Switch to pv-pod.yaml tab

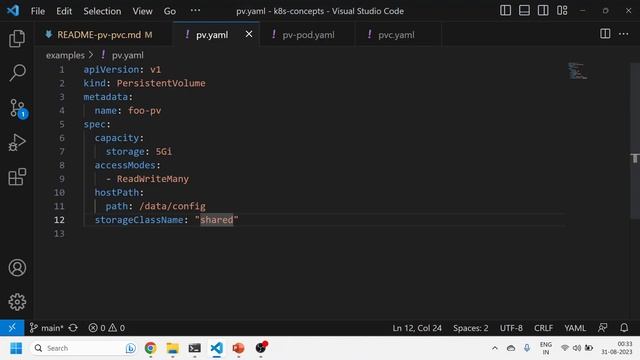[x=307, y=35]
